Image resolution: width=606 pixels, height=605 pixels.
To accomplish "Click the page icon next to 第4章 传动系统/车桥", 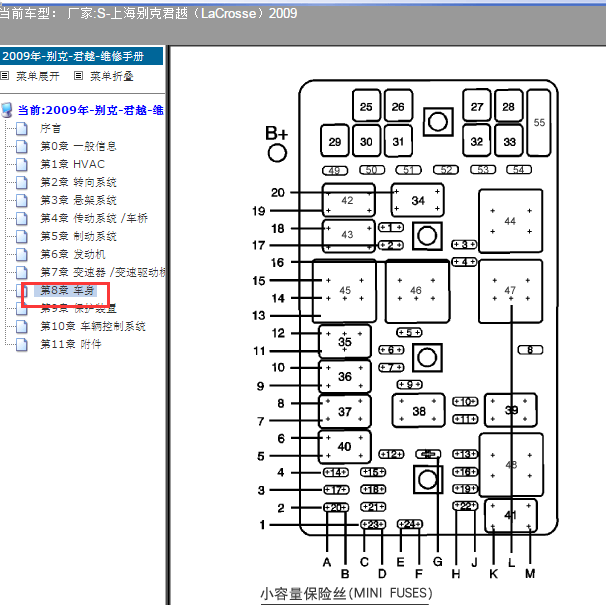I will 22,218.
